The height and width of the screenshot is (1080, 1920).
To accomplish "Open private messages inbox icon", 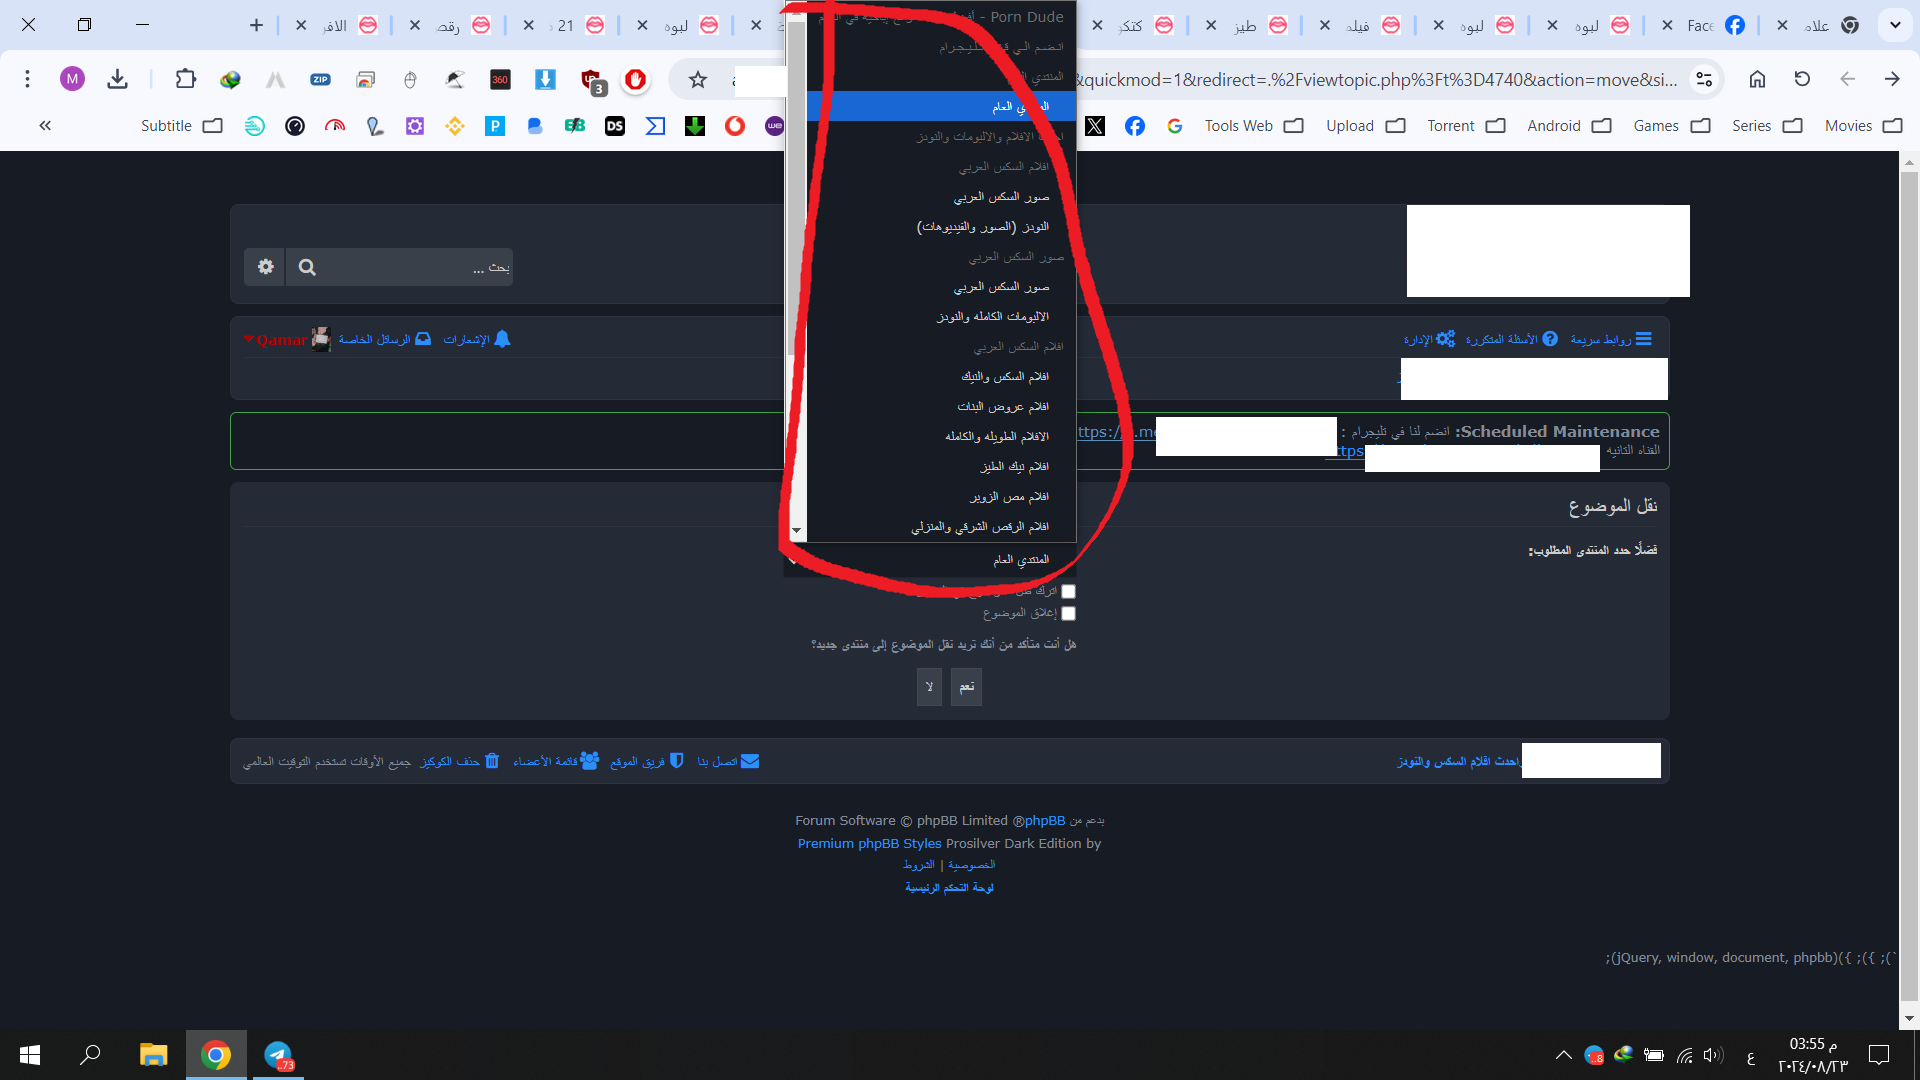I will pyautogui.click(x=423, y=340).
